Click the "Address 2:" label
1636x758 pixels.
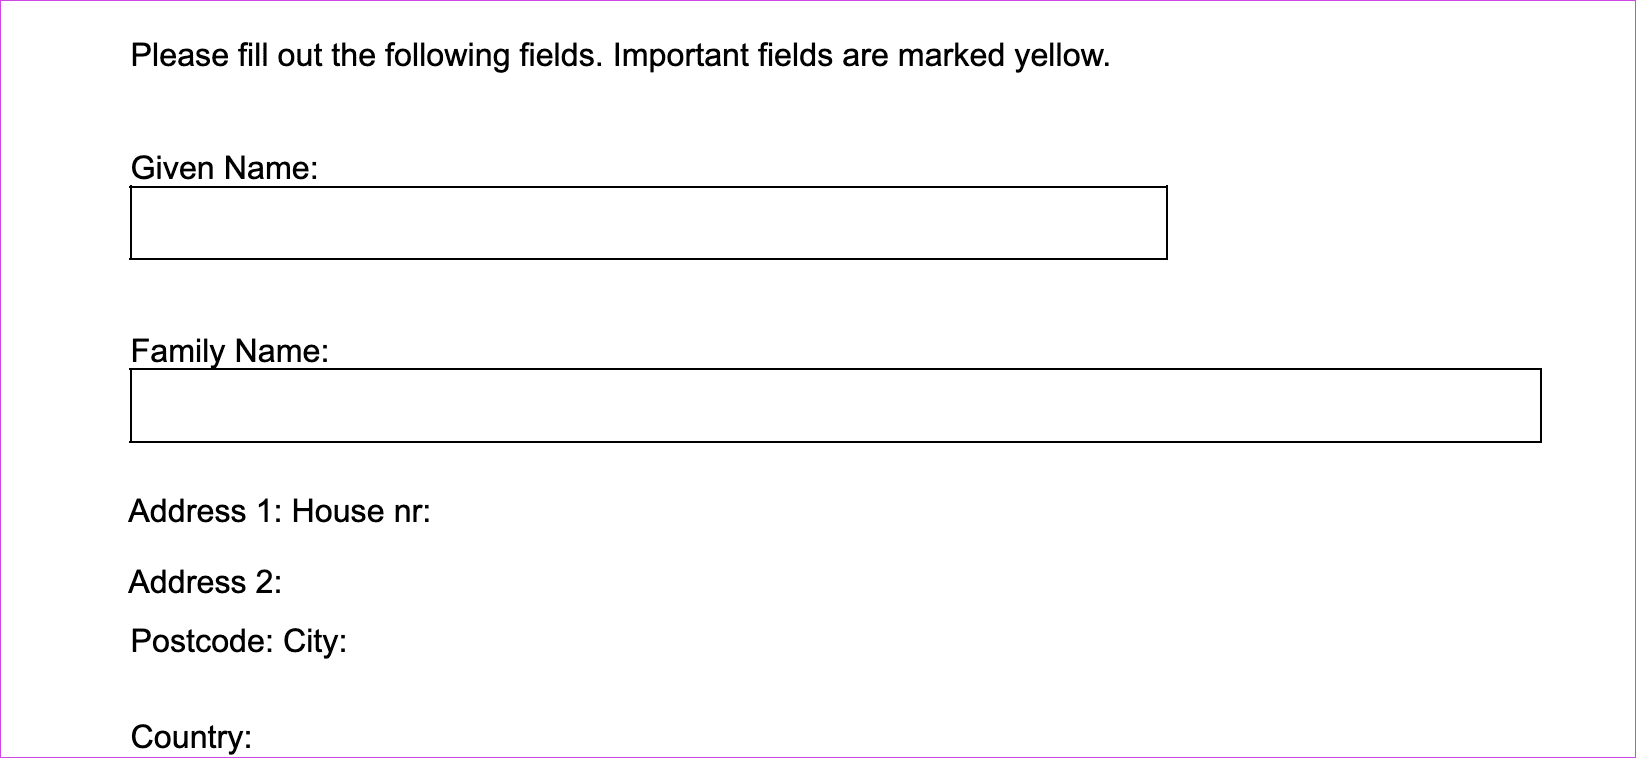click(205, 582)
